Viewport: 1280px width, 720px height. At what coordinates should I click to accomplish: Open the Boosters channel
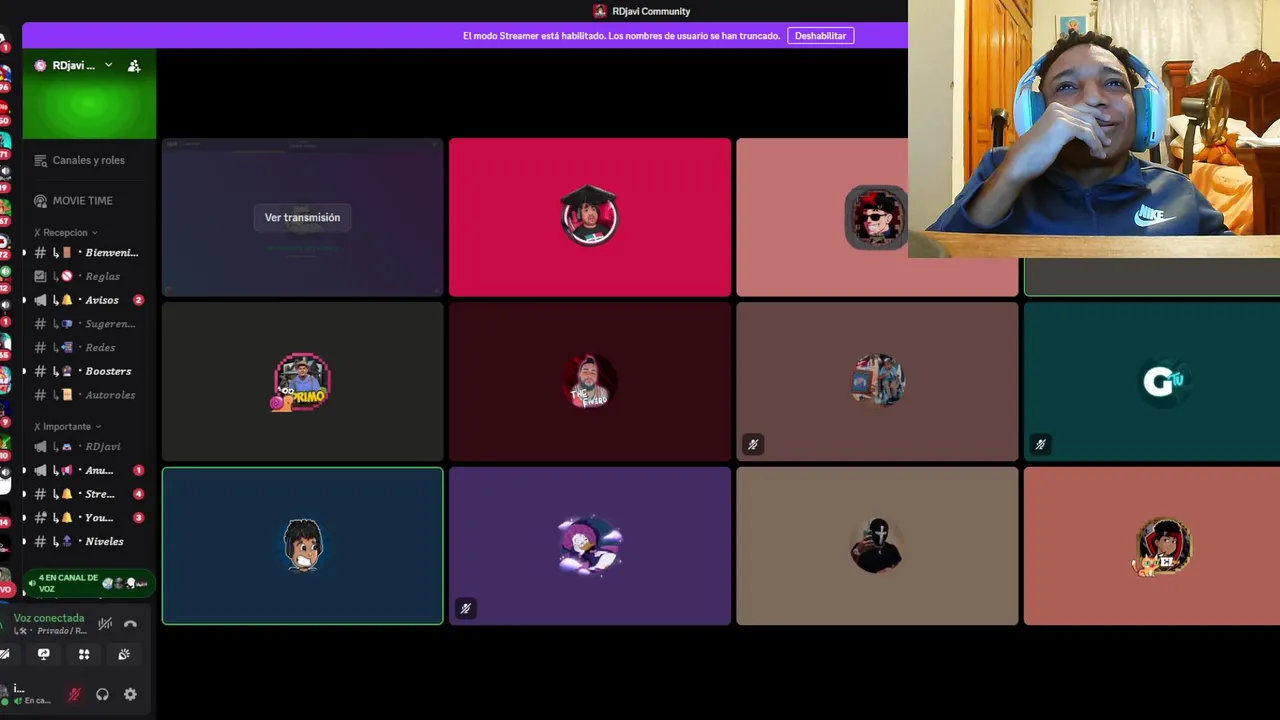click(x=88, y=371)
